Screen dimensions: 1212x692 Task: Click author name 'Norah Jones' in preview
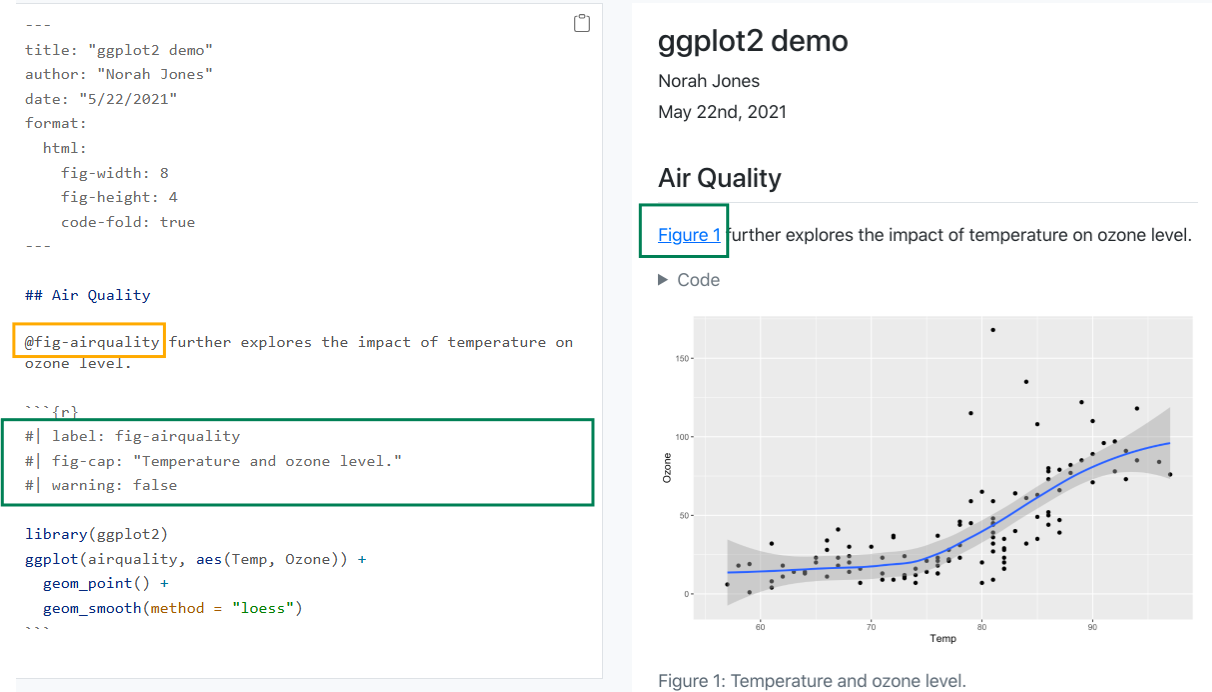tap(708, 81)
